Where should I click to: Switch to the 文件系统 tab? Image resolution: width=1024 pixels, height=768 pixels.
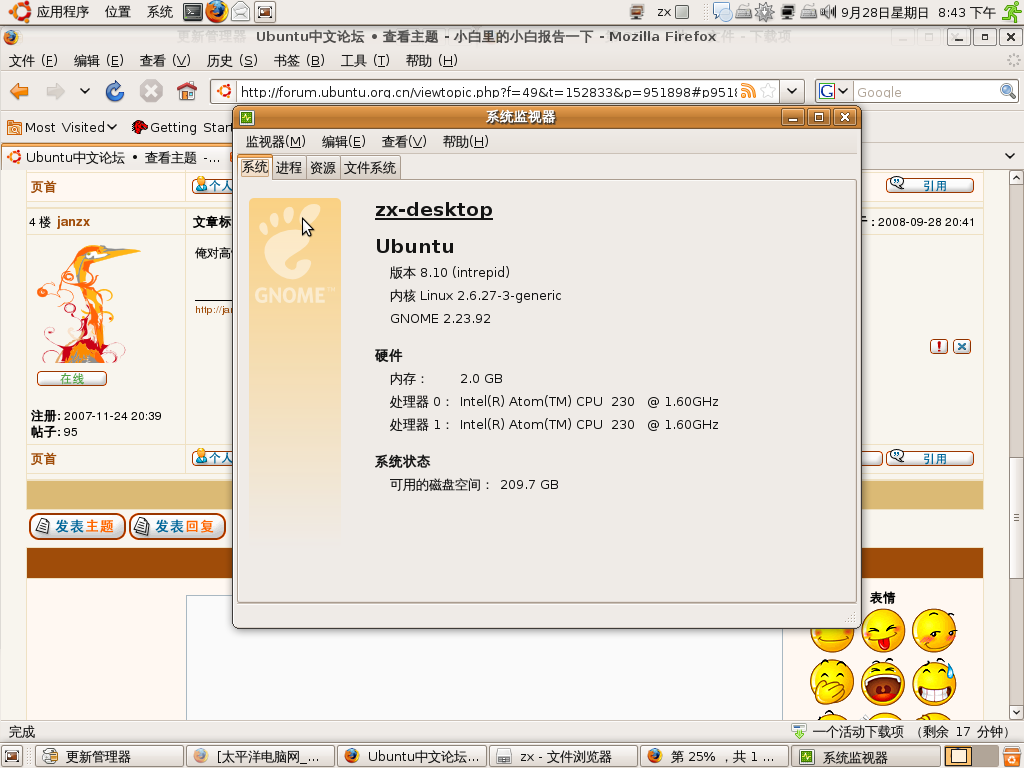(370, 168)
